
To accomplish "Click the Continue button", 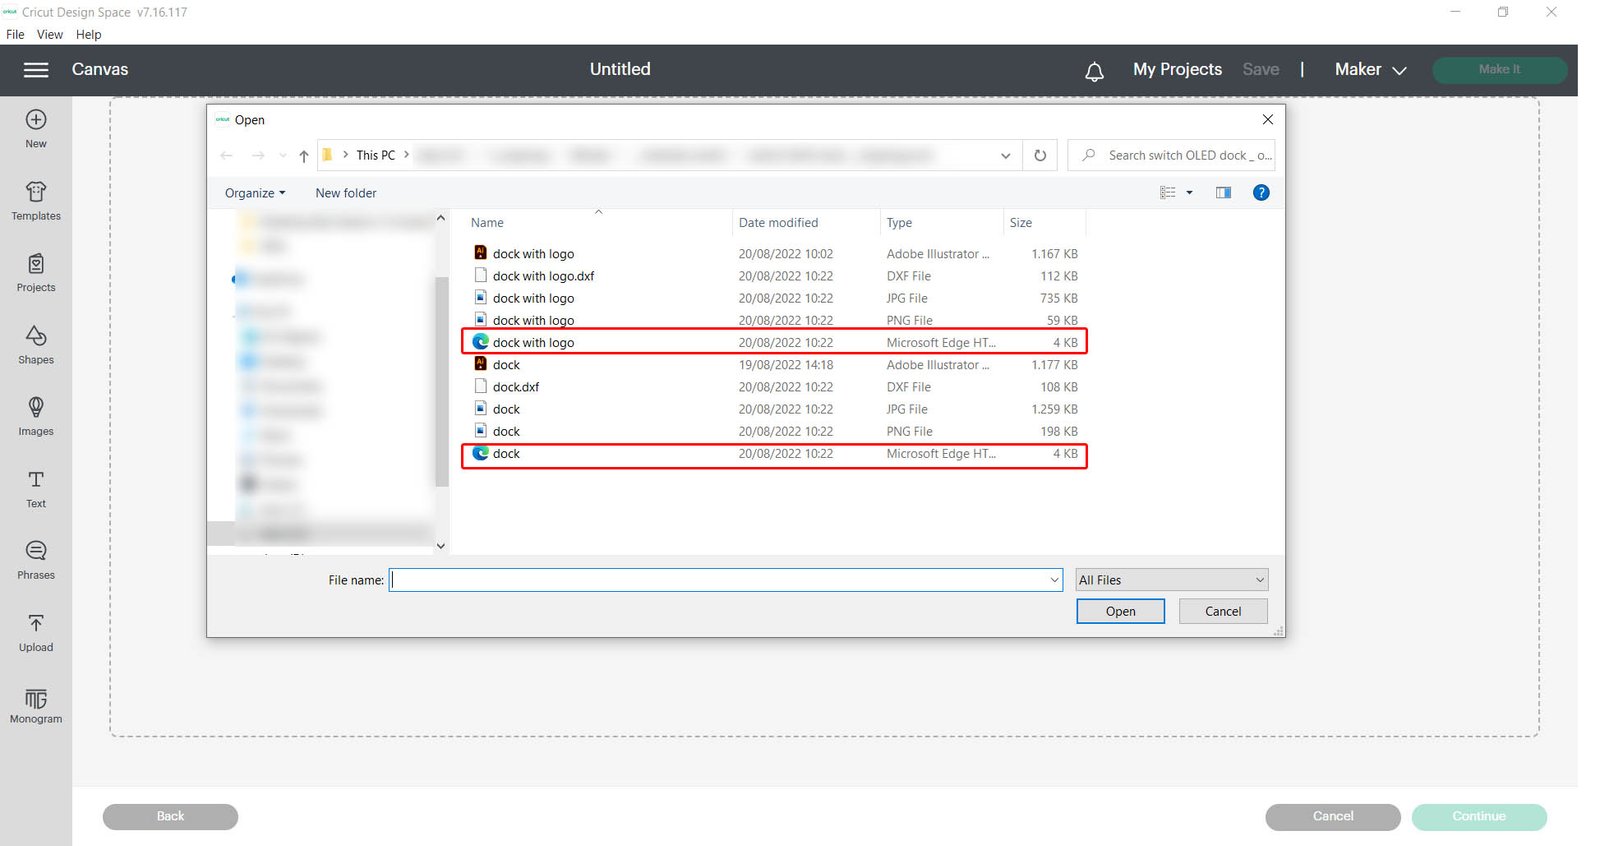I will point(1479,817).
